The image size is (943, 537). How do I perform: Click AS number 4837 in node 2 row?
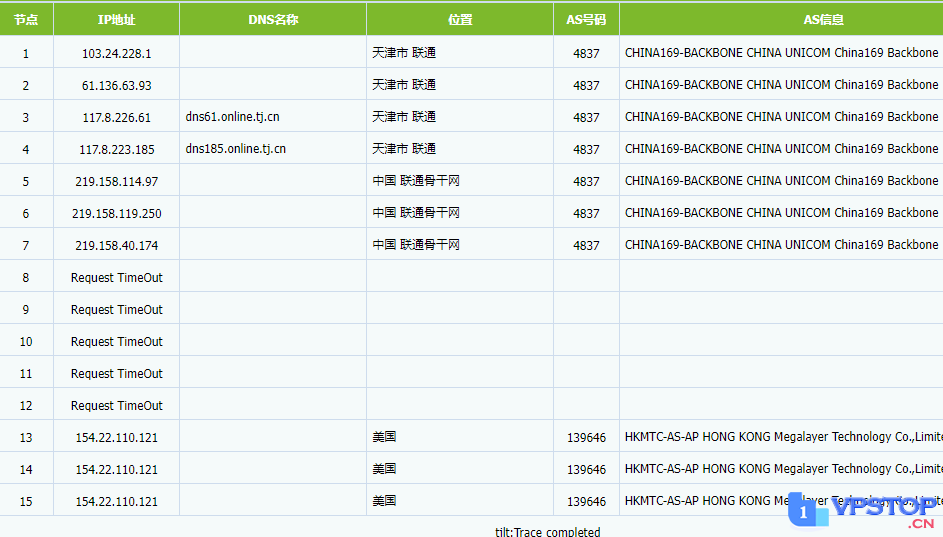(586, 85)
